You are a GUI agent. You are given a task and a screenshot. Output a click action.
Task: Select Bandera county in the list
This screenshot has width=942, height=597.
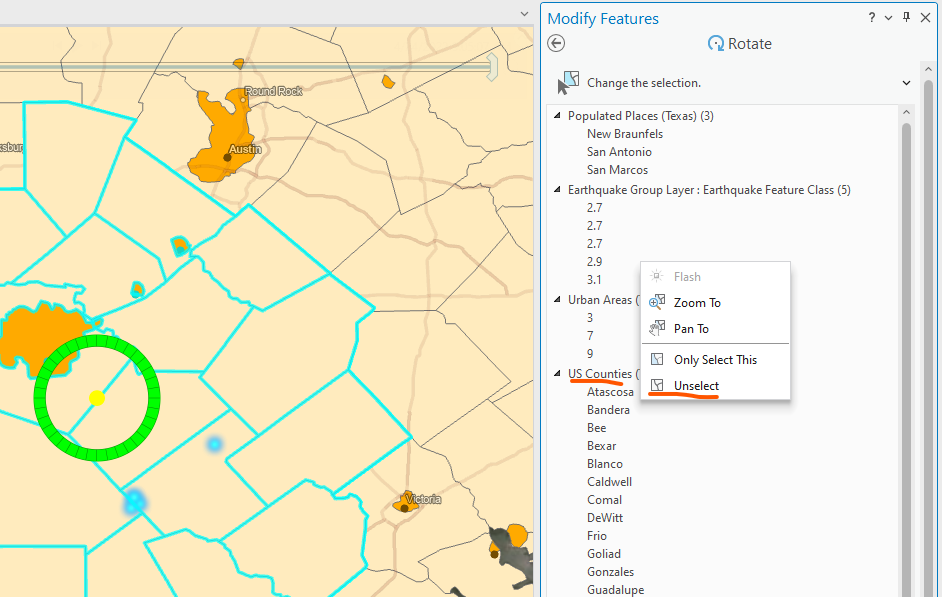click(609, 410)
